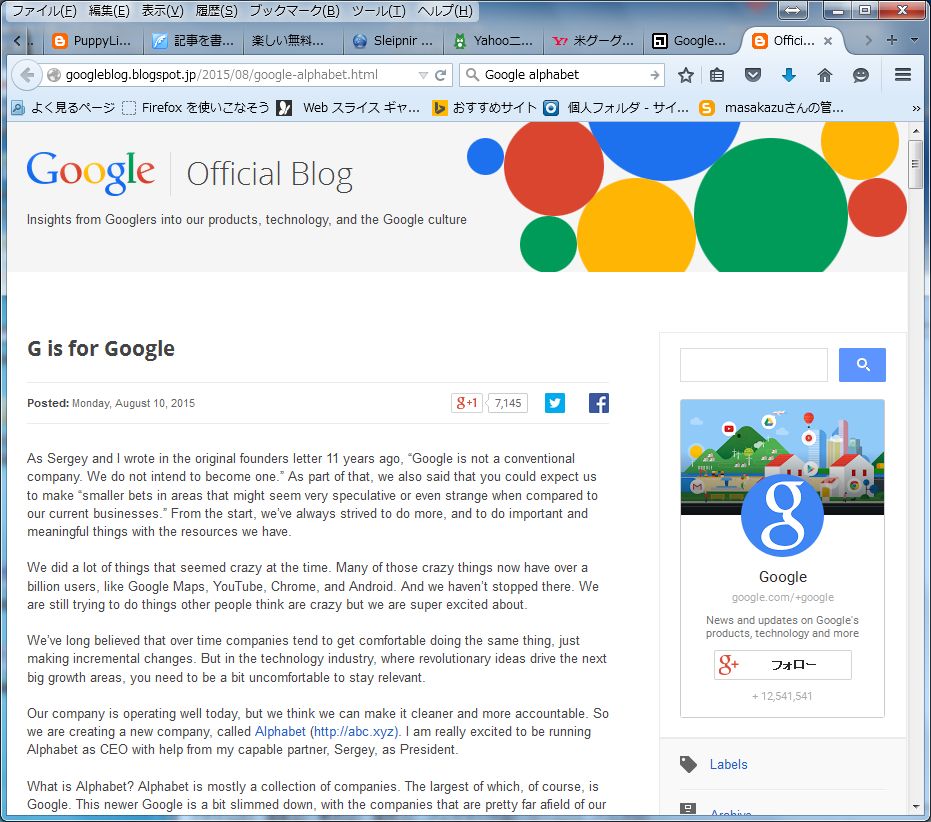Open a new tab with plus button
The height and width of the screenshot is (822, 931).
pyautogui.click(x=891, y=40)
